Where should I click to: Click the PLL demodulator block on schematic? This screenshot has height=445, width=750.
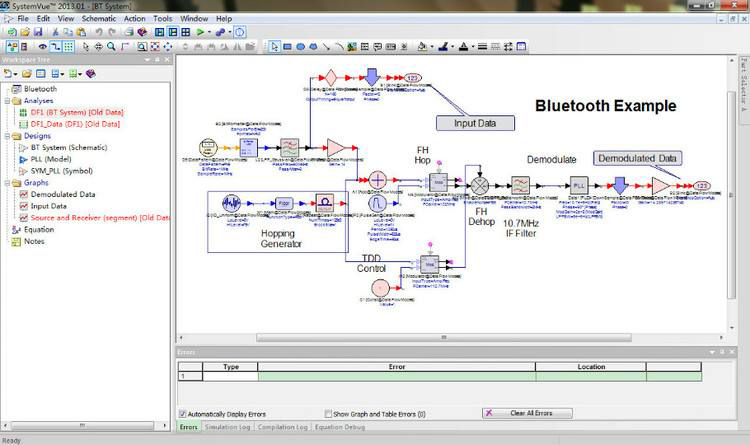[x=579, y=185]
